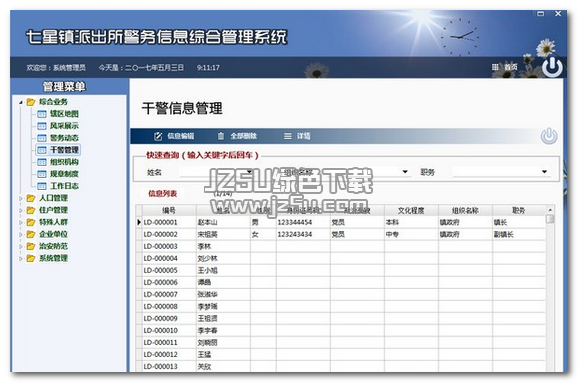Expand the 系统管理 tree node
The width and height of the screenshot is (578, 383).
21,259
